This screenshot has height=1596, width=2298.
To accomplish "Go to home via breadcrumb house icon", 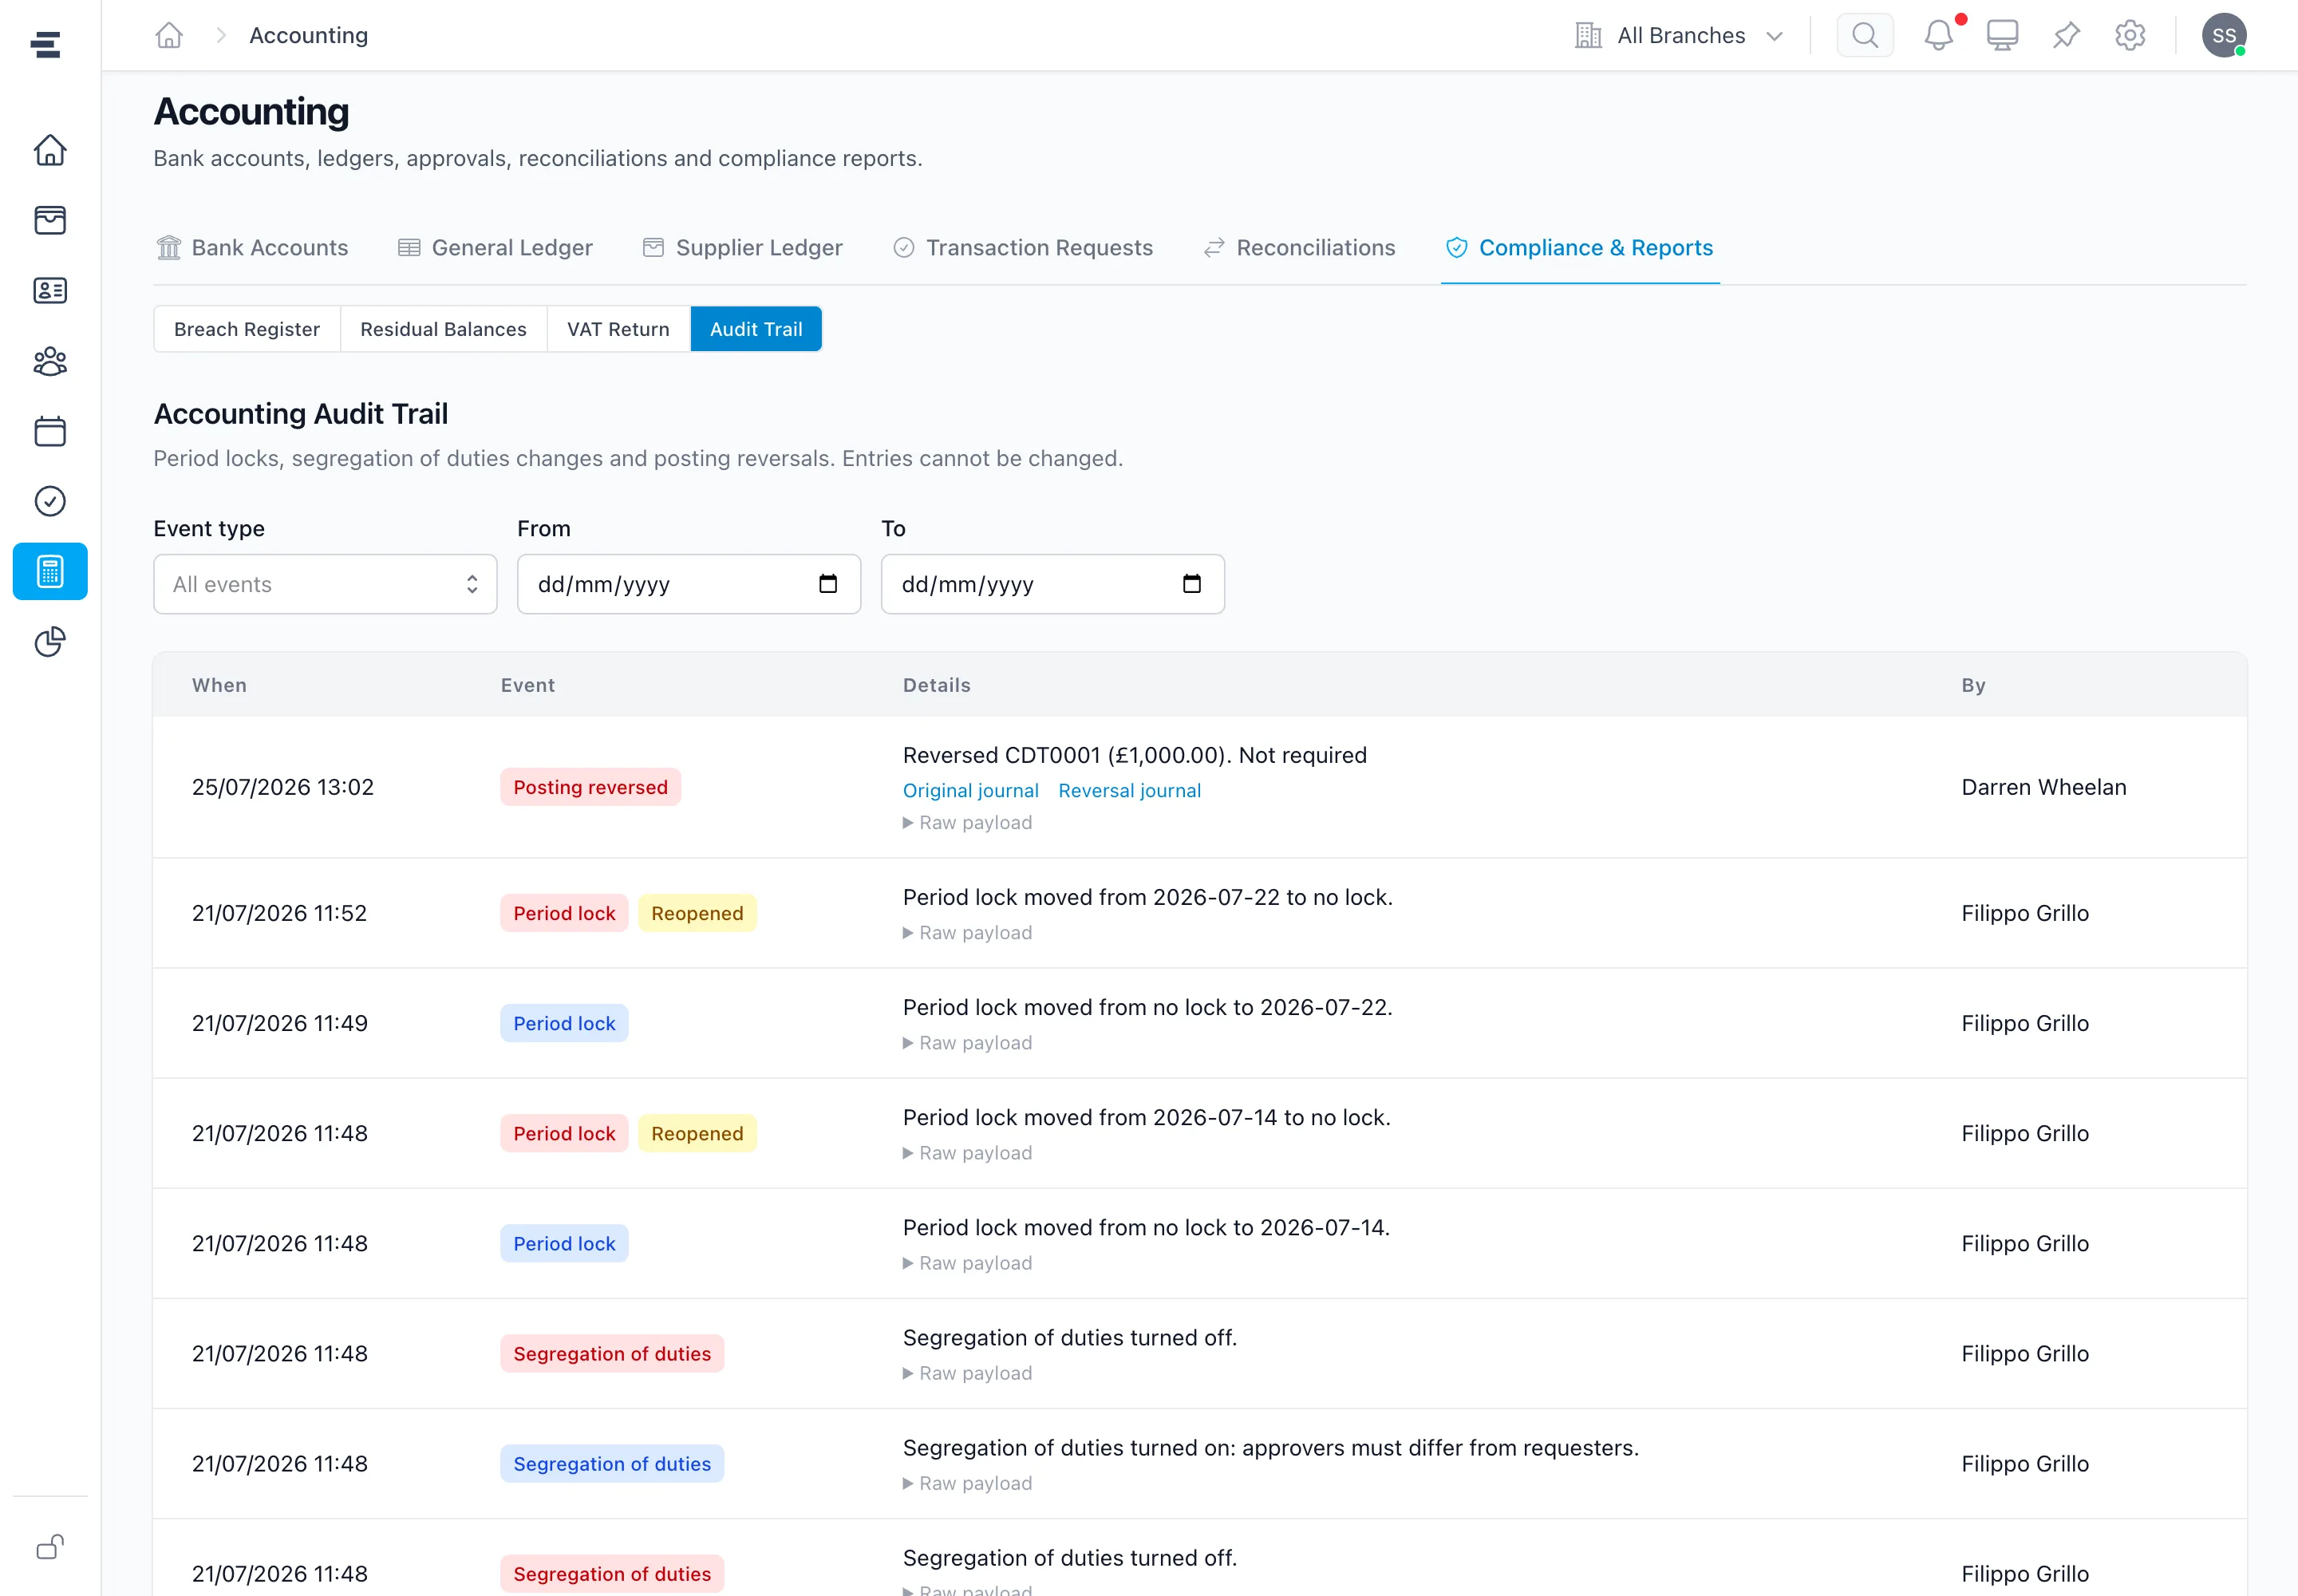I will 169,36.
